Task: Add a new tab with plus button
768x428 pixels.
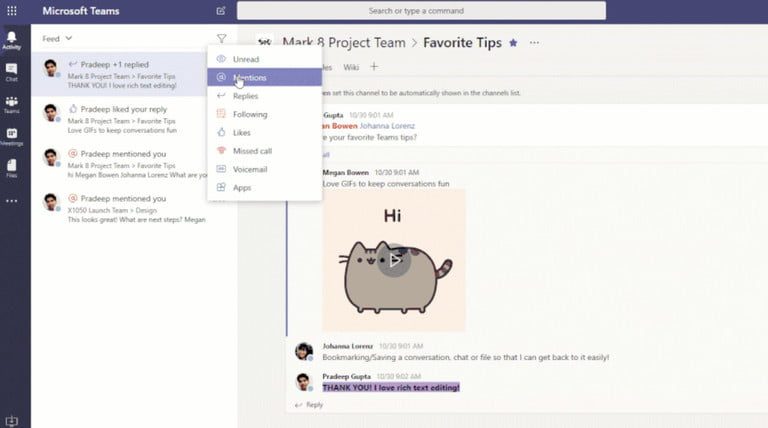Action: point(374,67)
